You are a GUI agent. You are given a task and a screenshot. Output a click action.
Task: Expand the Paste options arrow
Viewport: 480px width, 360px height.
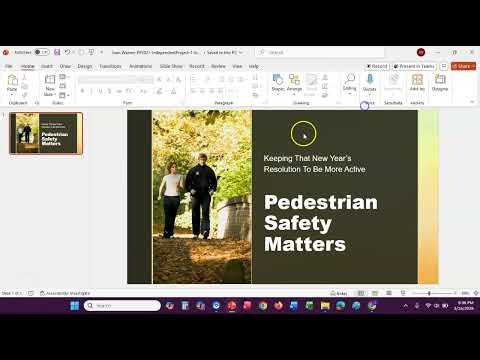pos(12,95)
